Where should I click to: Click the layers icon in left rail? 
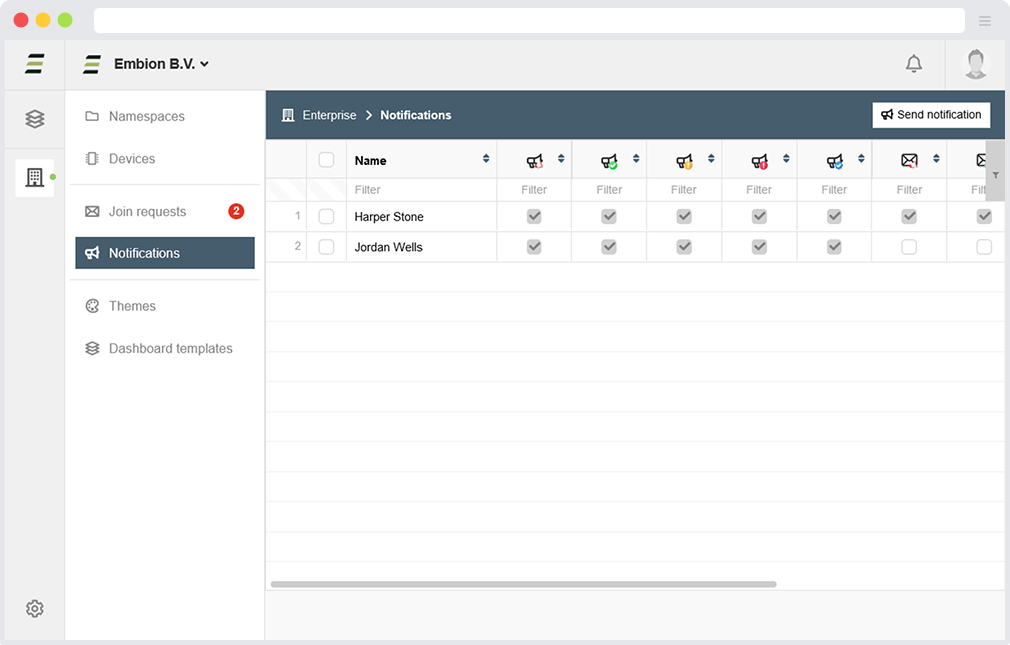pyautogui.click(x=35, y=119)
